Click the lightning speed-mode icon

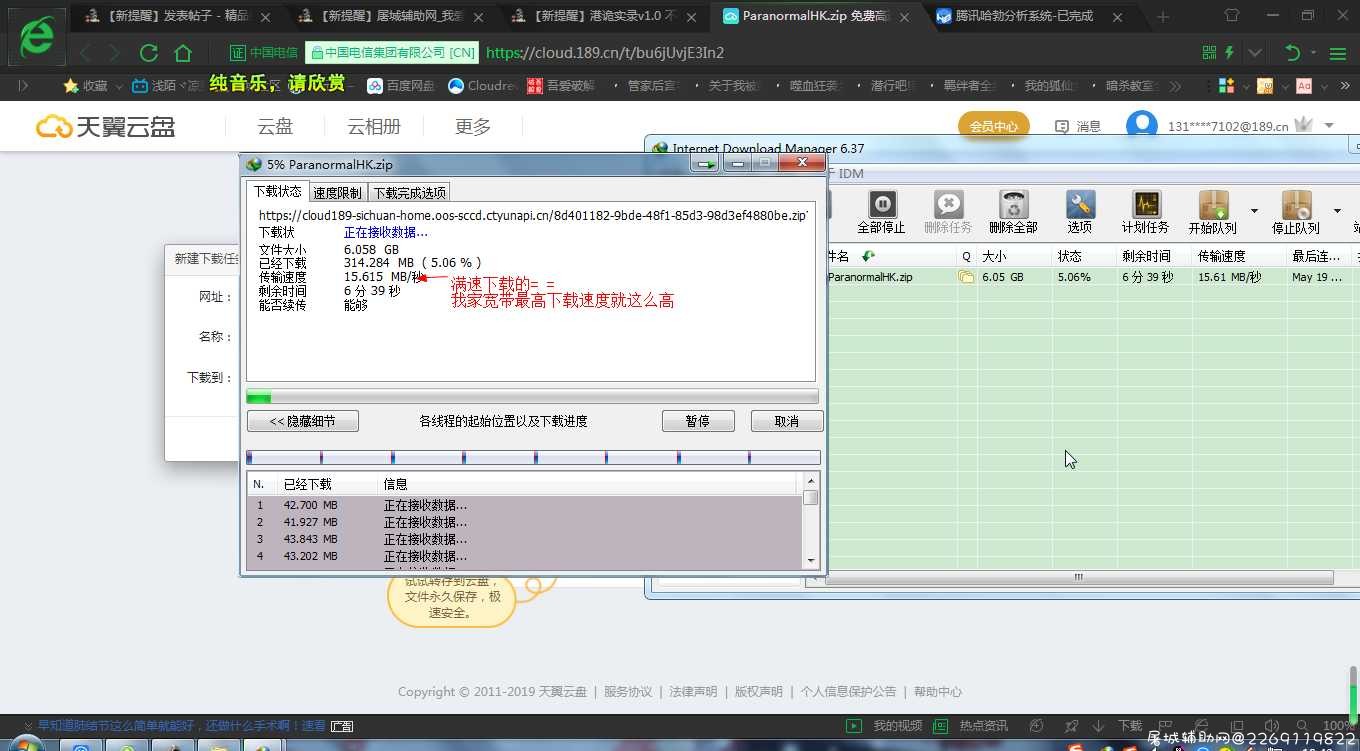tap(1230, 53)
